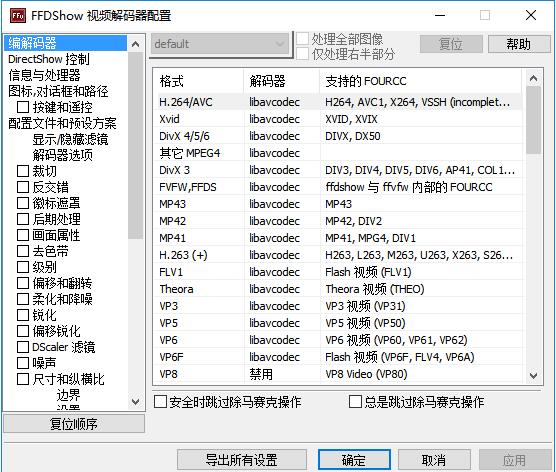
Task: Click the codec list scrollbar thumb
Action: 533,120
